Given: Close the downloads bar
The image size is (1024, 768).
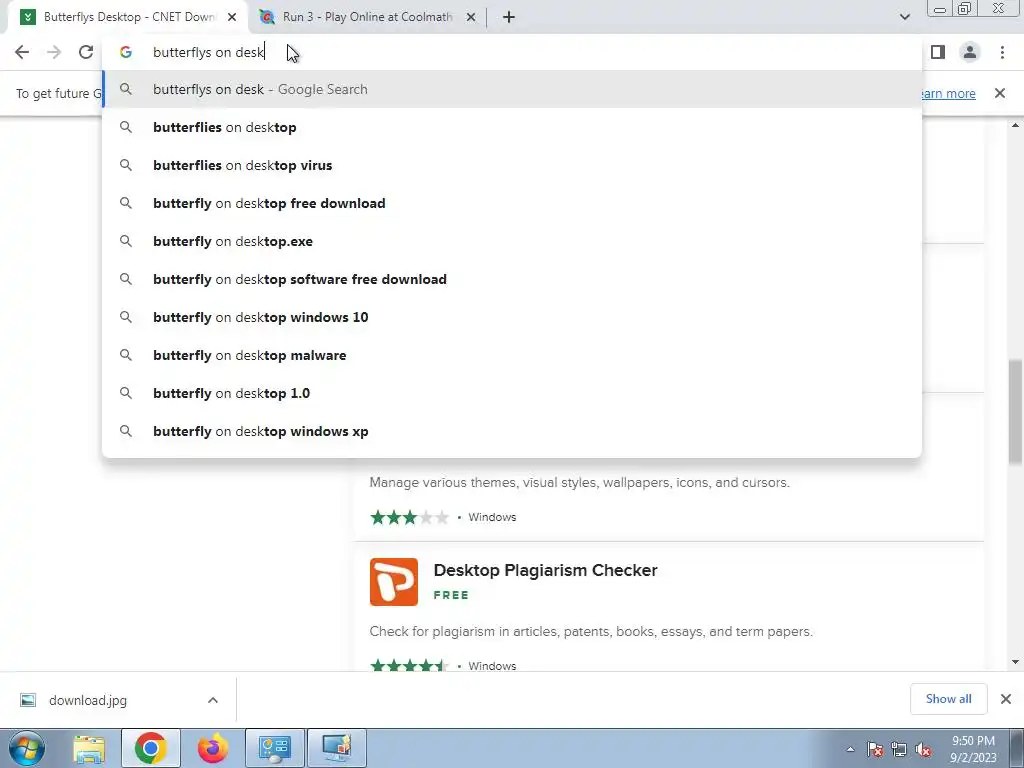Looking at the screenshot, I should click(x=1006, y=699).
